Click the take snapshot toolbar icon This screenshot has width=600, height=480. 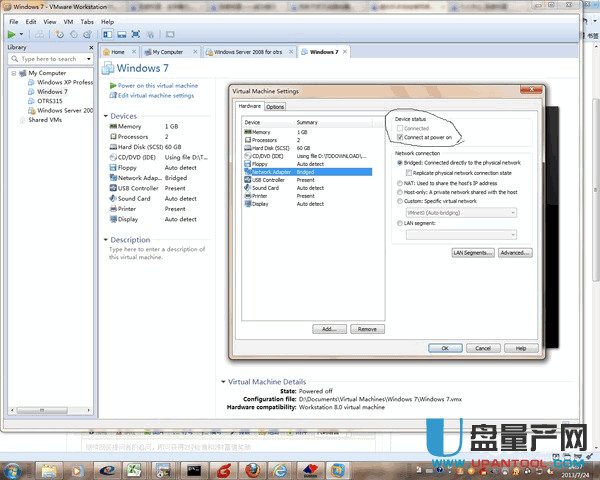coord(59,34)
